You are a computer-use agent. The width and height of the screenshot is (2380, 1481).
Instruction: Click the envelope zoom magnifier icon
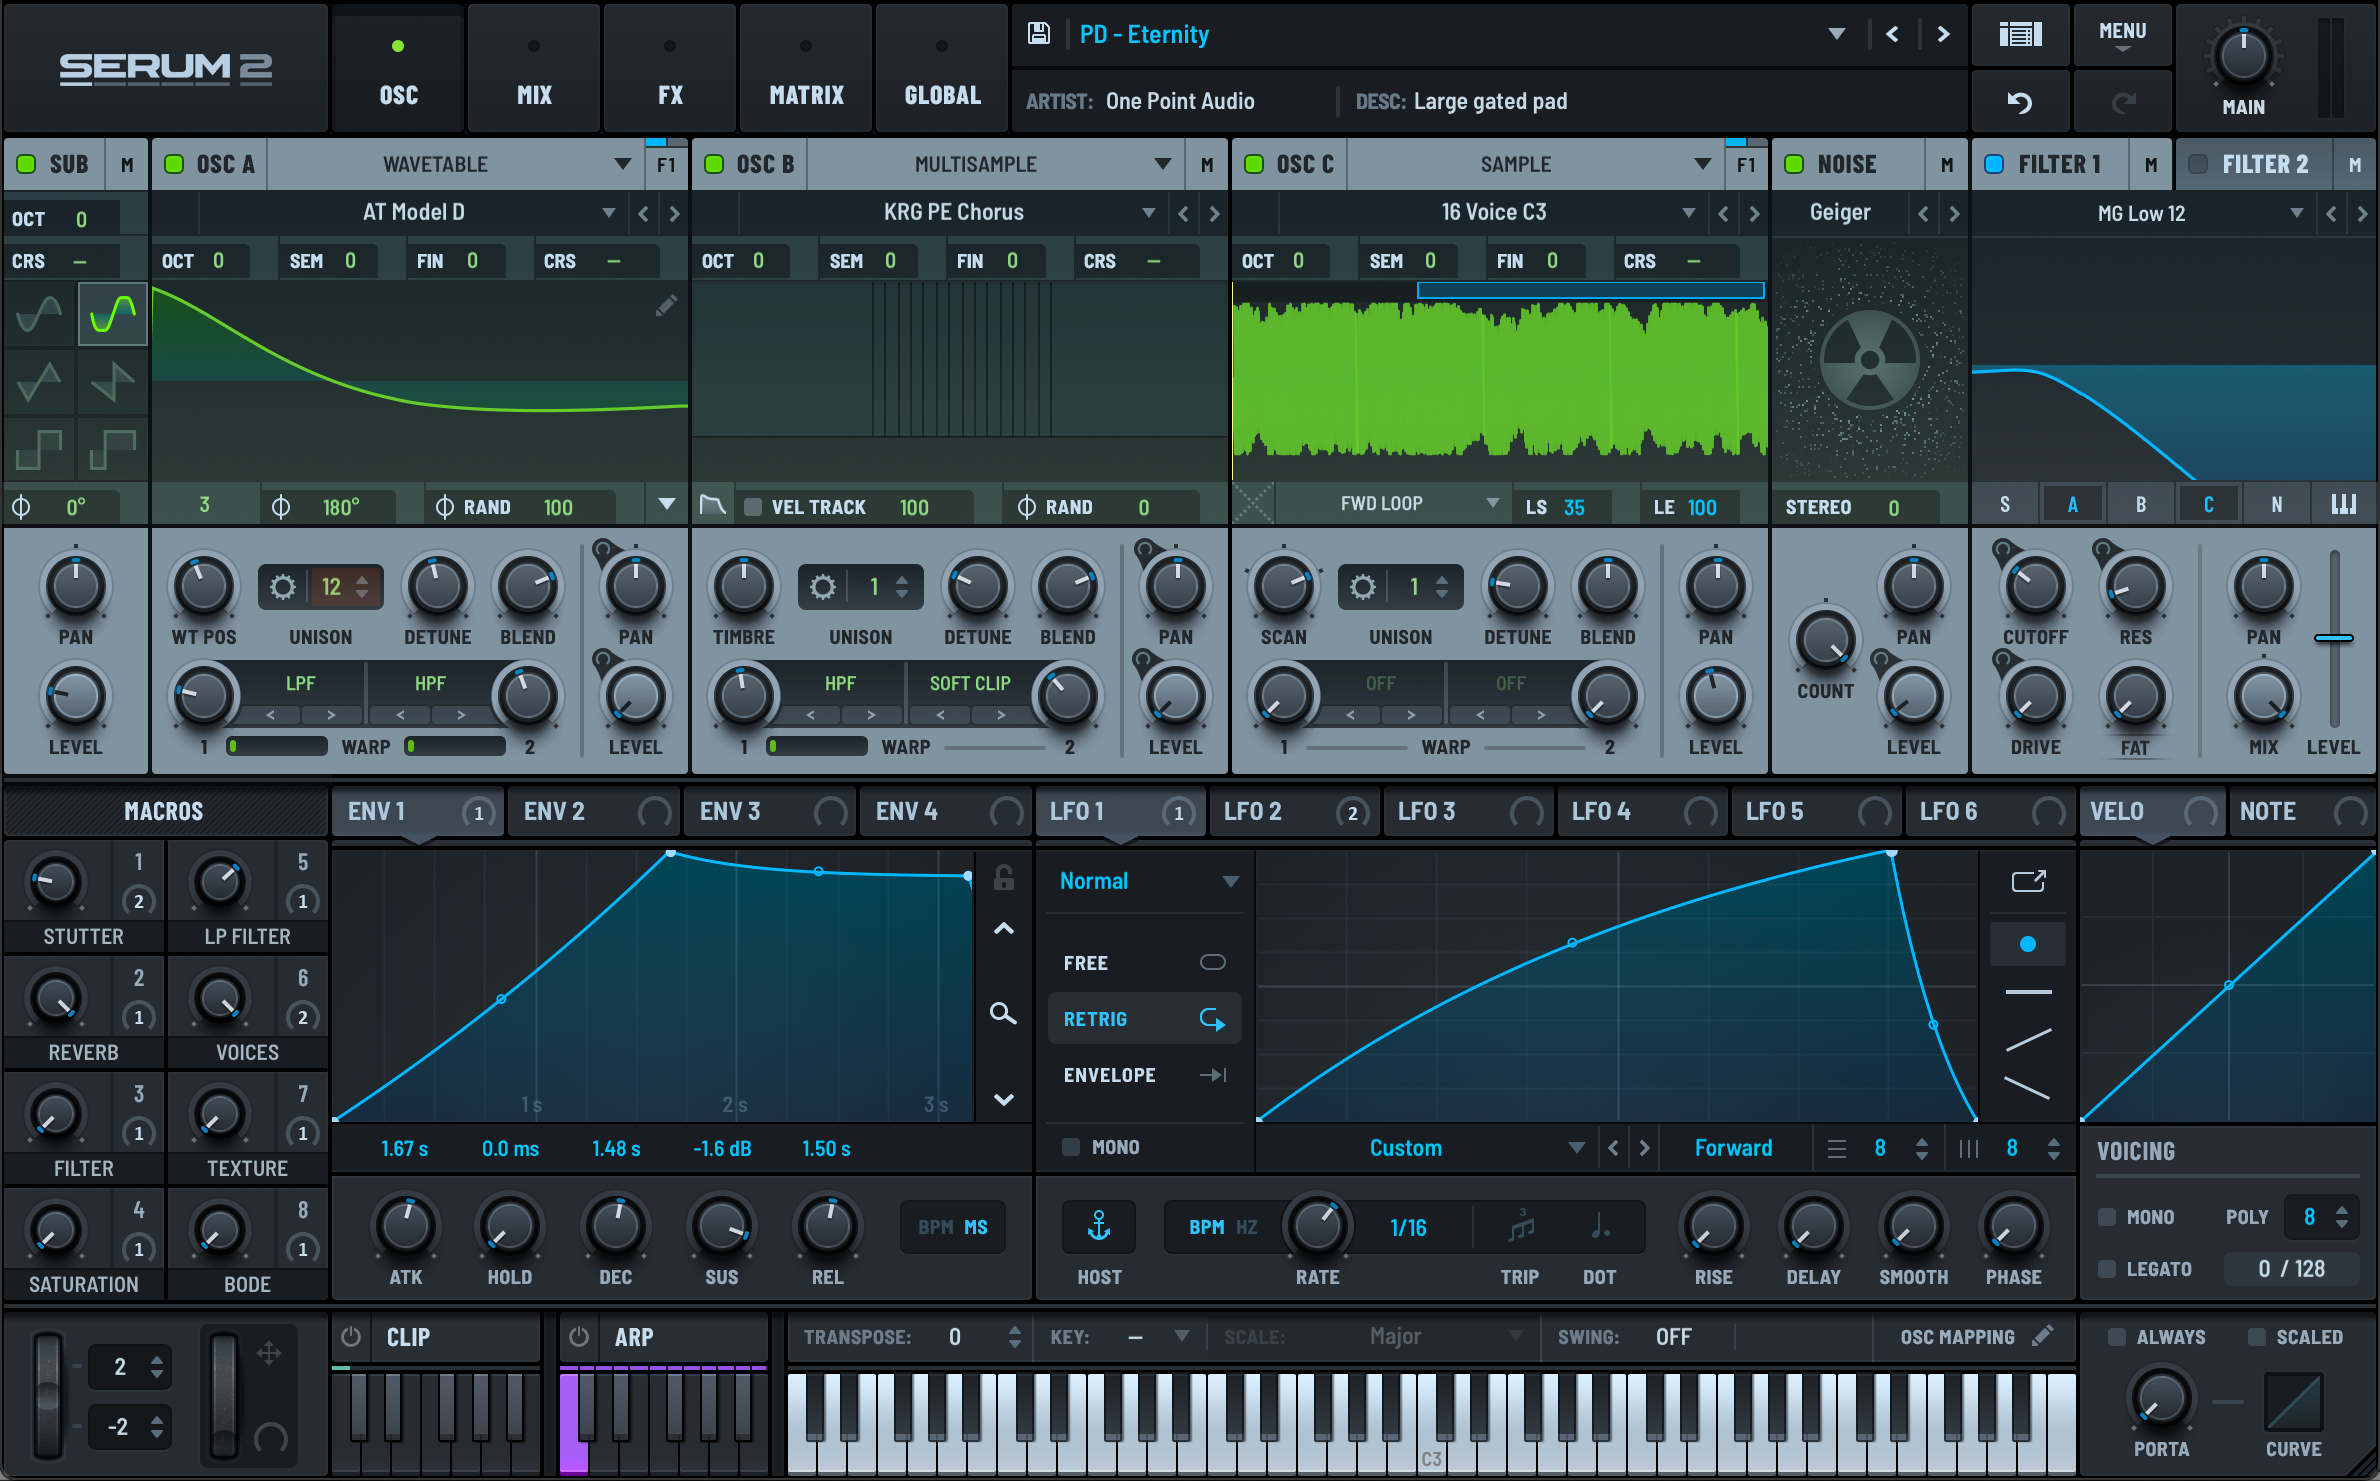pyautogui.click(x=1003, y=1014)
